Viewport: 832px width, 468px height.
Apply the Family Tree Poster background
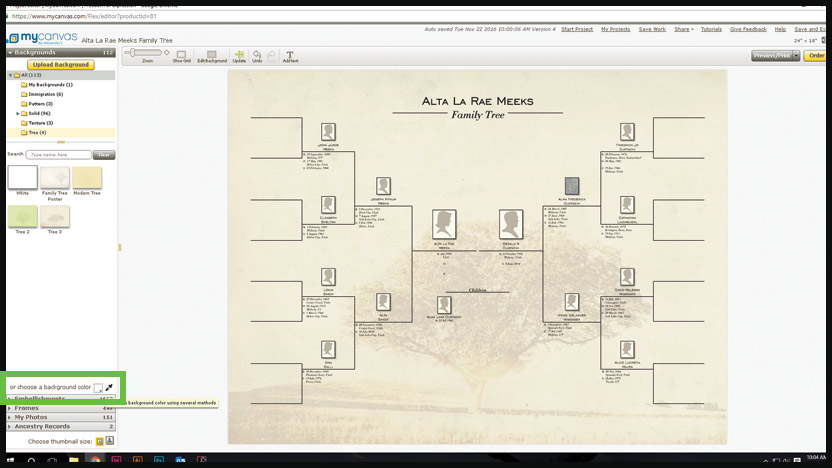point(55,177)
